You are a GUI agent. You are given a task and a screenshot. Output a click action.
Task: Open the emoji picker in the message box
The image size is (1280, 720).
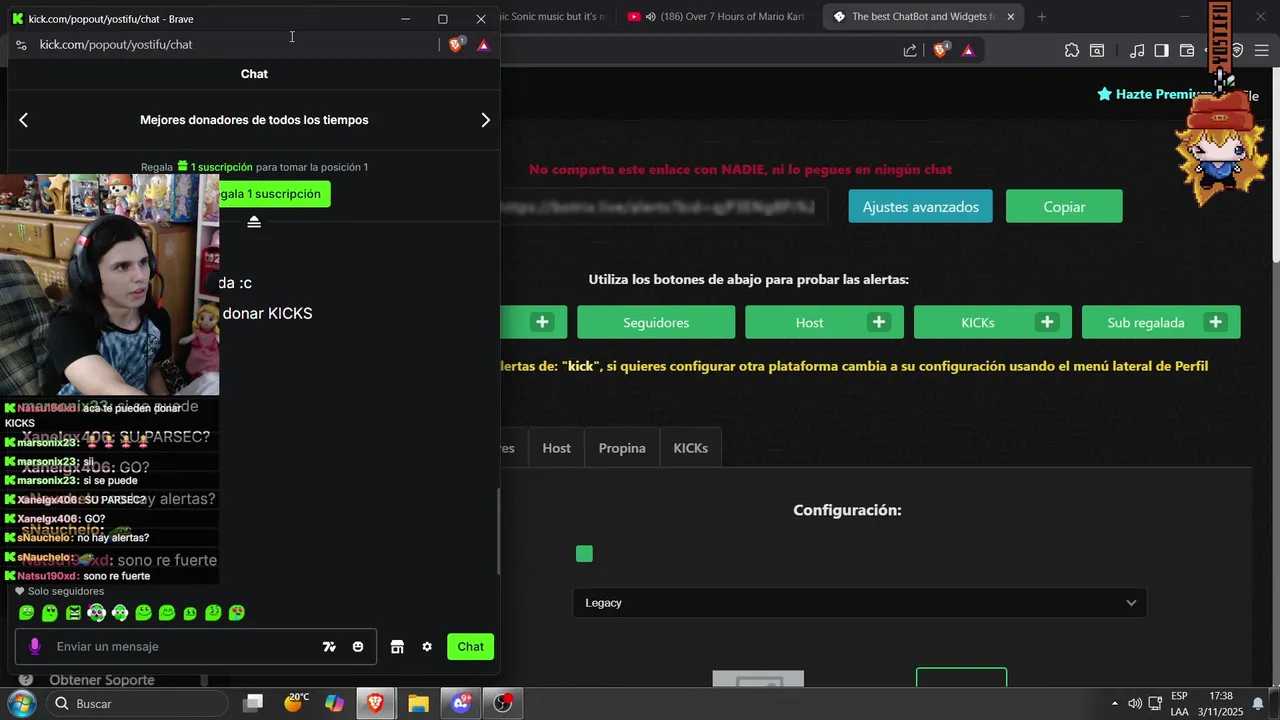(x=358, y=647)
